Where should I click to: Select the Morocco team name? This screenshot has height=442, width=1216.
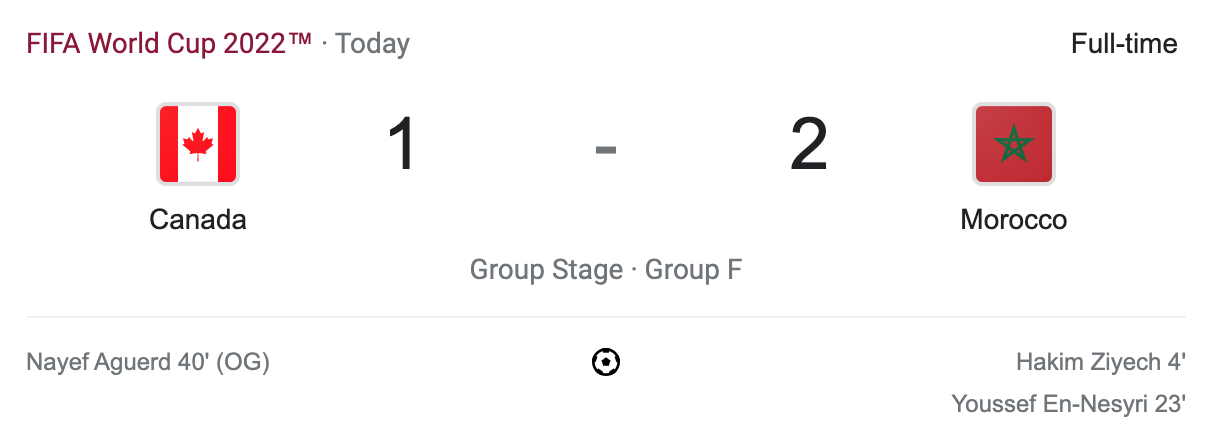[1014, 219]
